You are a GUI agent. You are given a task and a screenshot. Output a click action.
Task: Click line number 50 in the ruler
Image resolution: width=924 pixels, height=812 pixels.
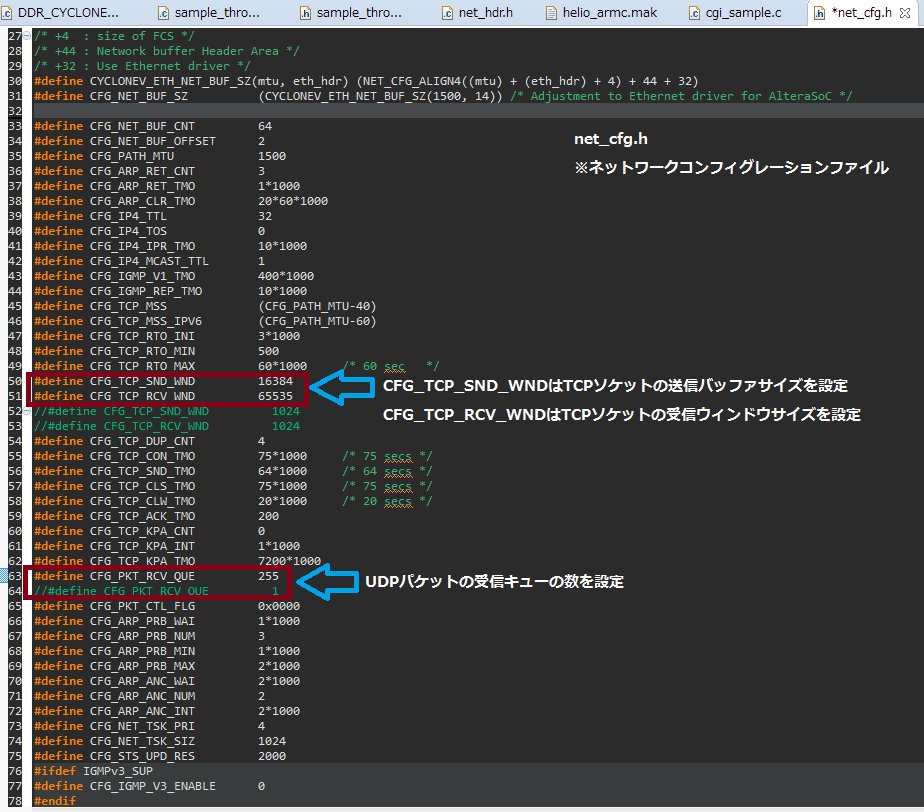coord(14,381)
